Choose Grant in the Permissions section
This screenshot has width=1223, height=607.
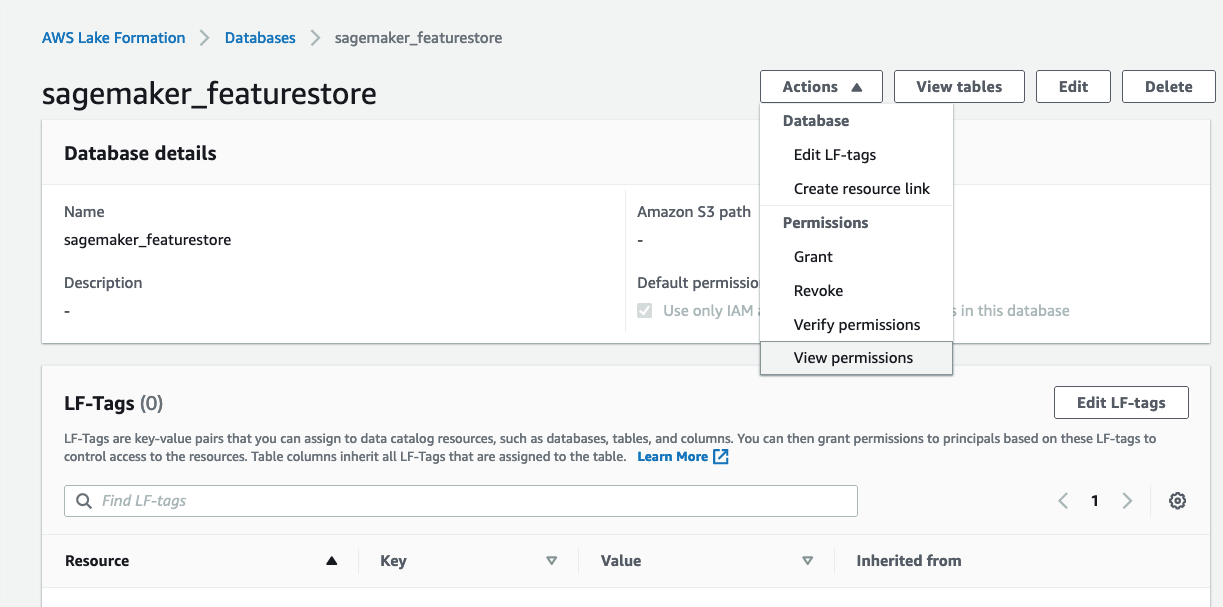pyautogui.click(x=813, y=257)
